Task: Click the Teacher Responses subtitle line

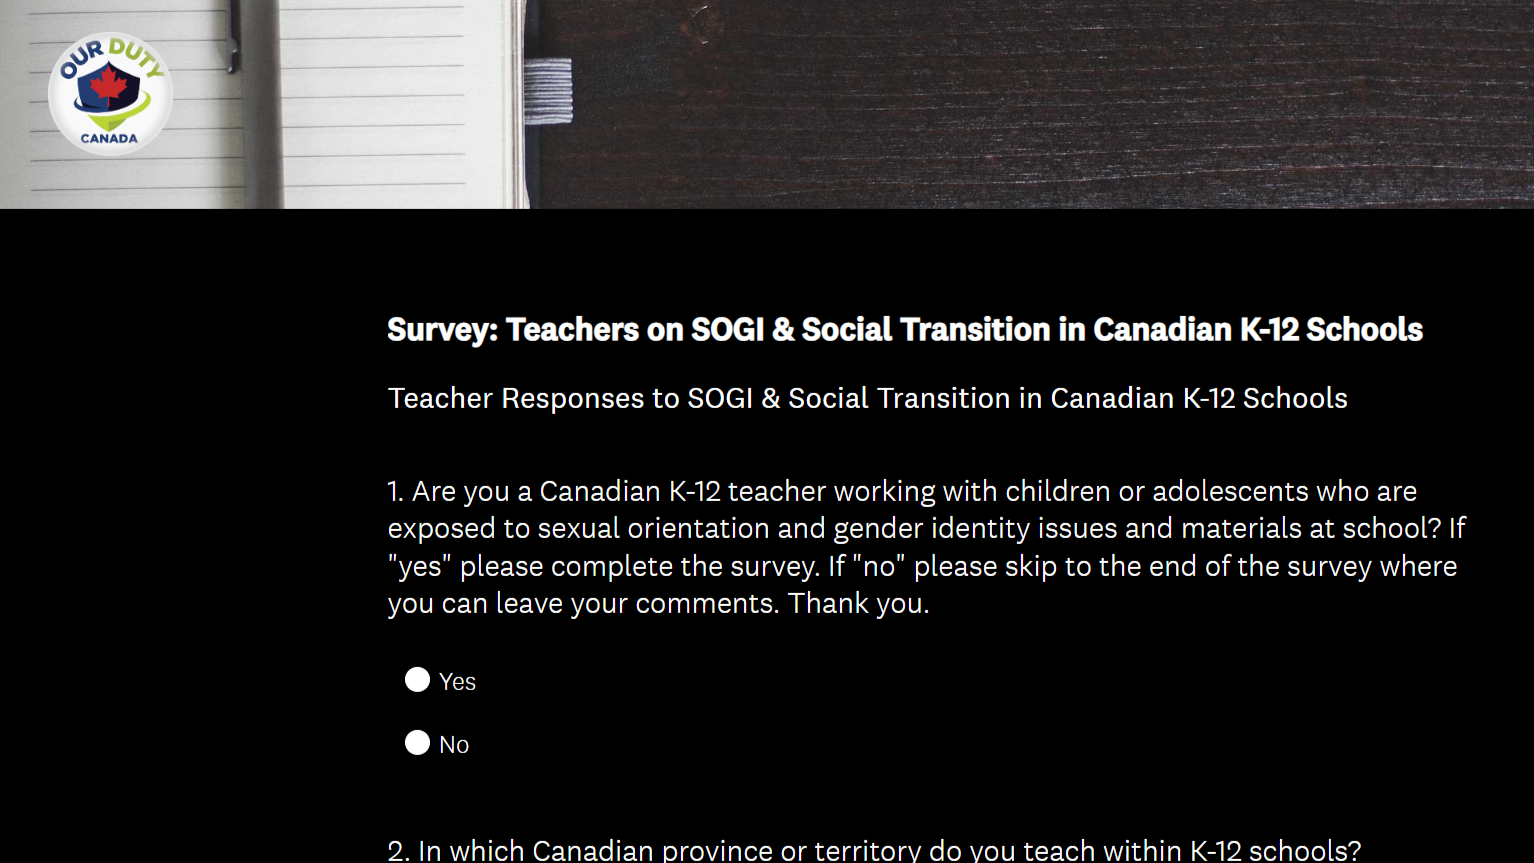Action: (x=868, y=398)
